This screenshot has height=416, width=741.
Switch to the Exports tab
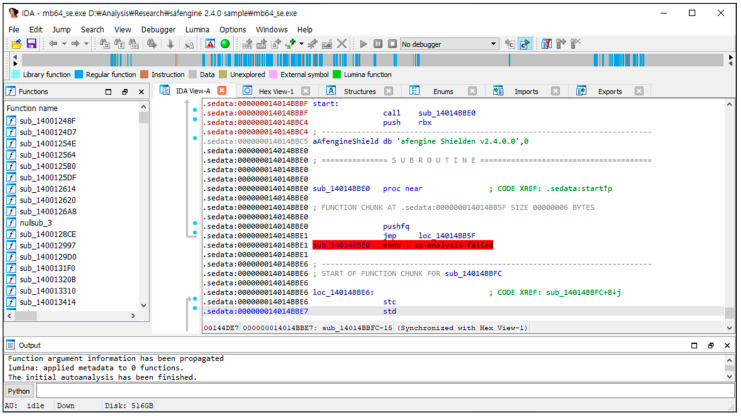(610, 91)
